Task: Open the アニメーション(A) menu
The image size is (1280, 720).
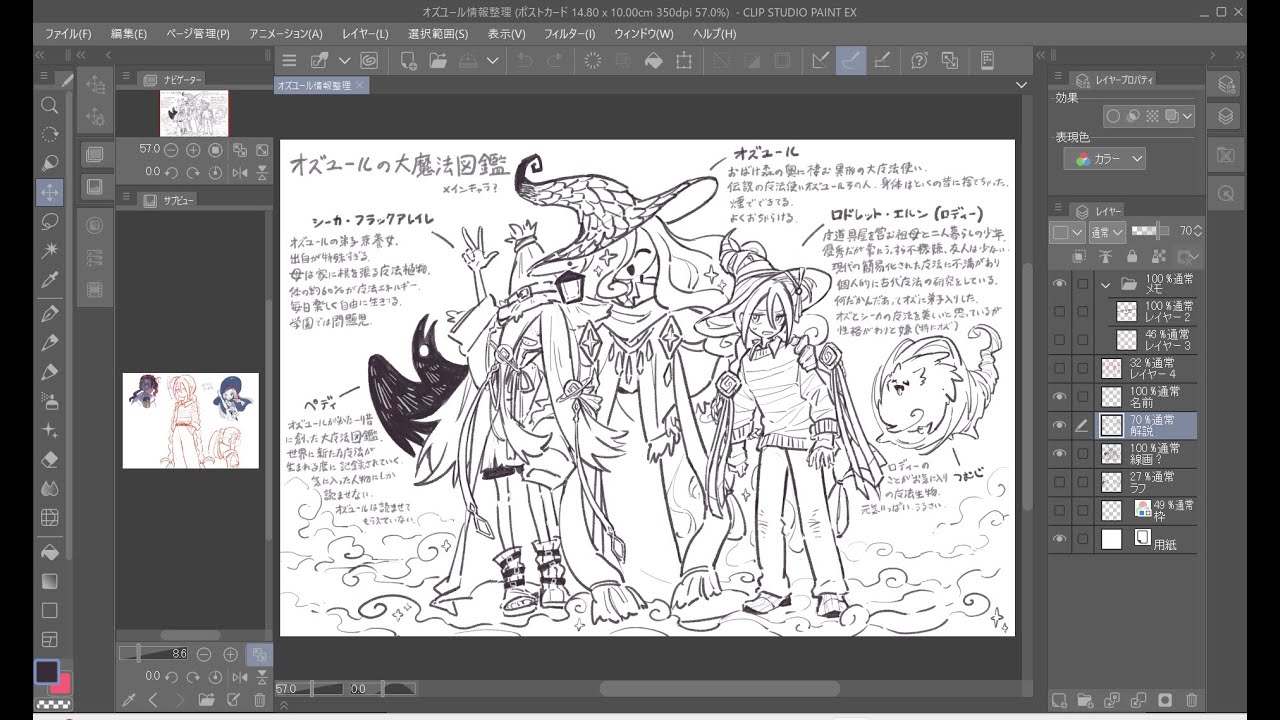Action: [286, 33]
